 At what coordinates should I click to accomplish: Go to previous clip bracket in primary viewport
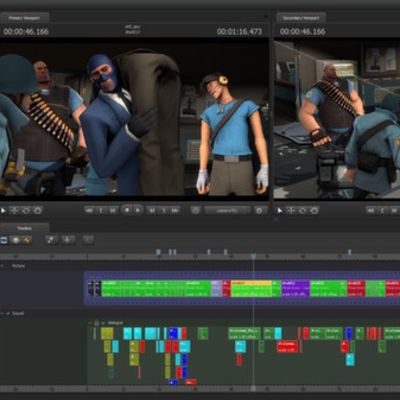pos(101,211)
